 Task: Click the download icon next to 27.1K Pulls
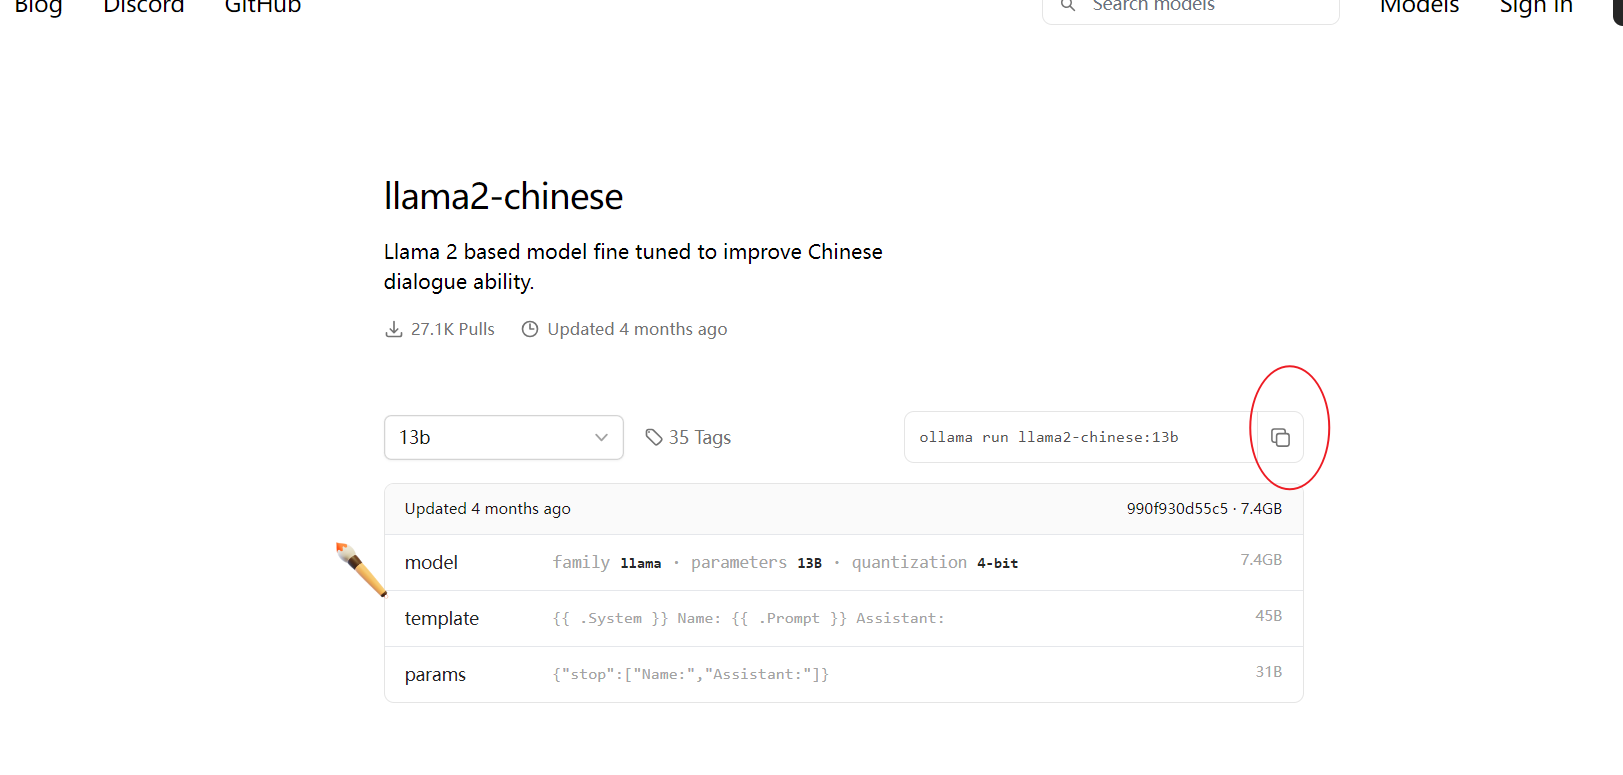click(x=394, y=329)
